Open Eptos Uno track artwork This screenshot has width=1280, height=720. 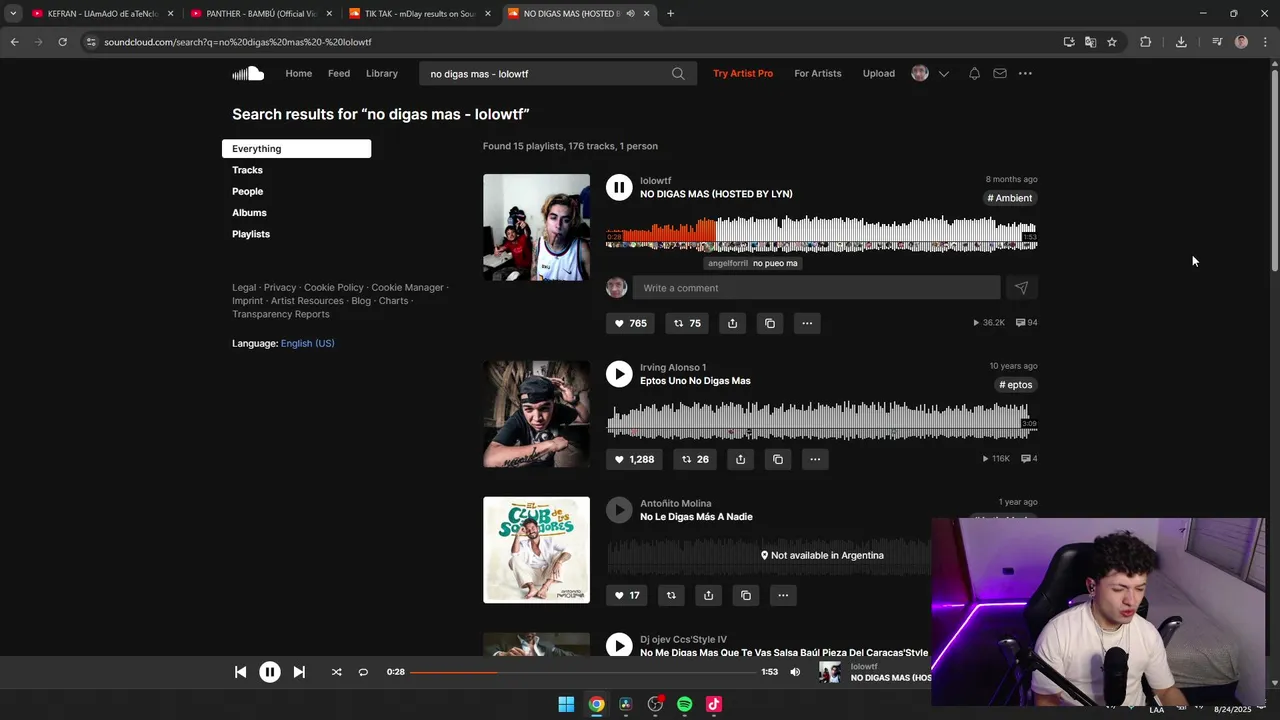click(536, 414)
